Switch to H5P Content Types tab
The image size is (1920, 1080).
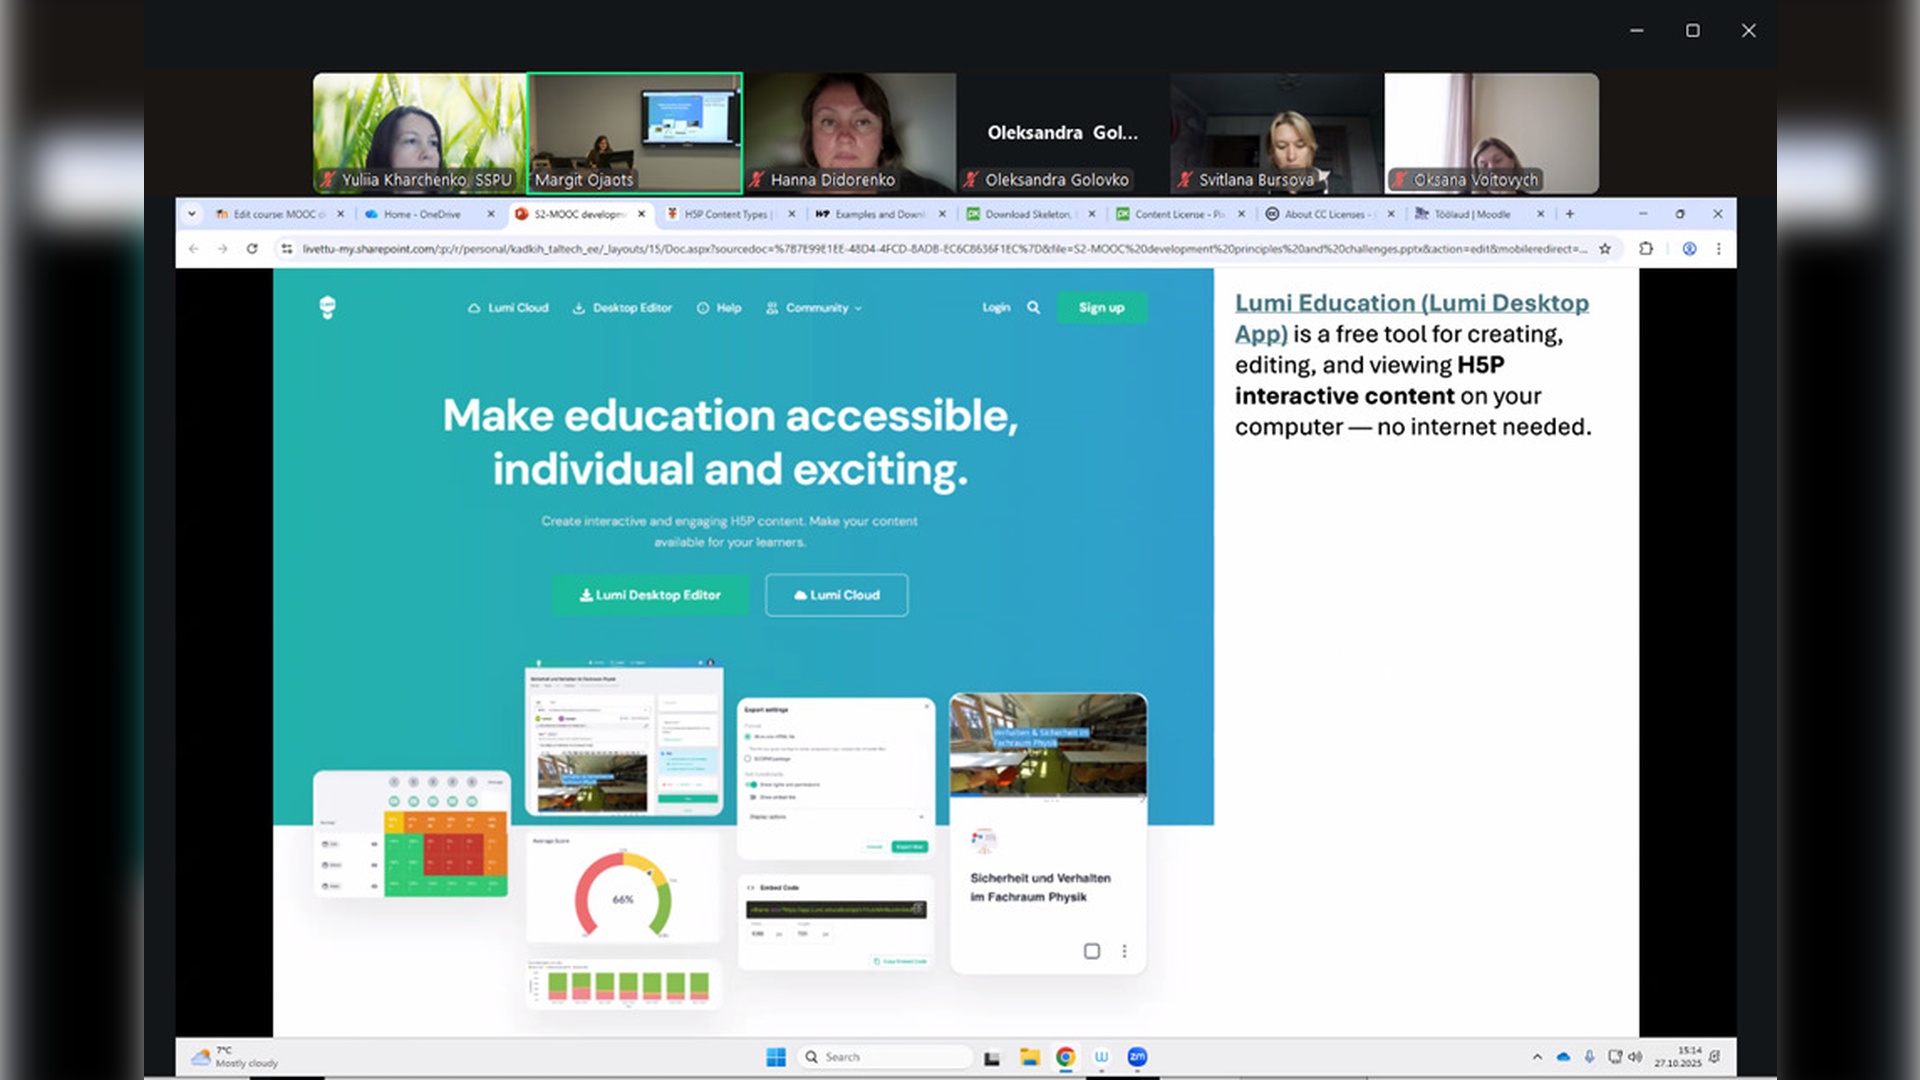(724, 214)
